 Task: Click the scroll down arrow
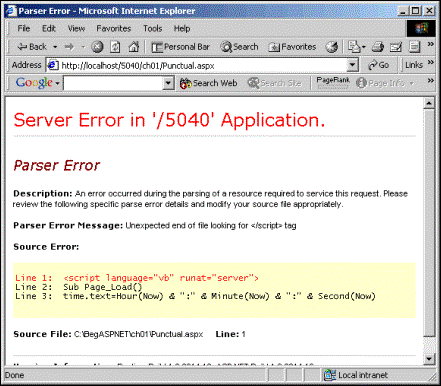pyautogui.click(x=429, y=359)
